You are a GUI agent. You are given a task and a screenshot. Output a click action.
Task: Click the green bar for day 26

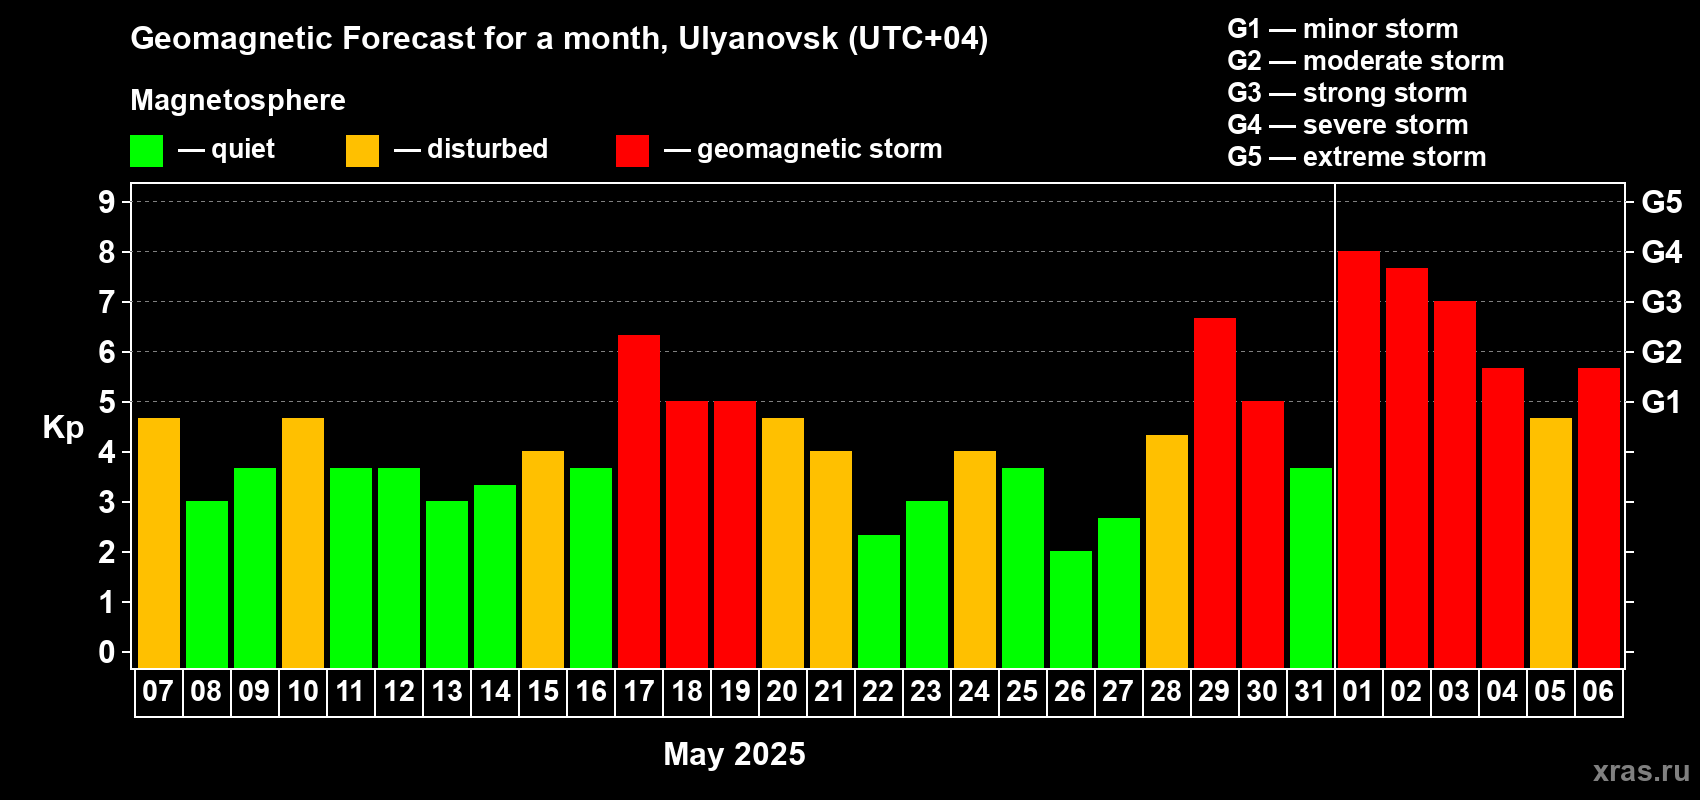pyautogui.click(x=1071, y=610)
